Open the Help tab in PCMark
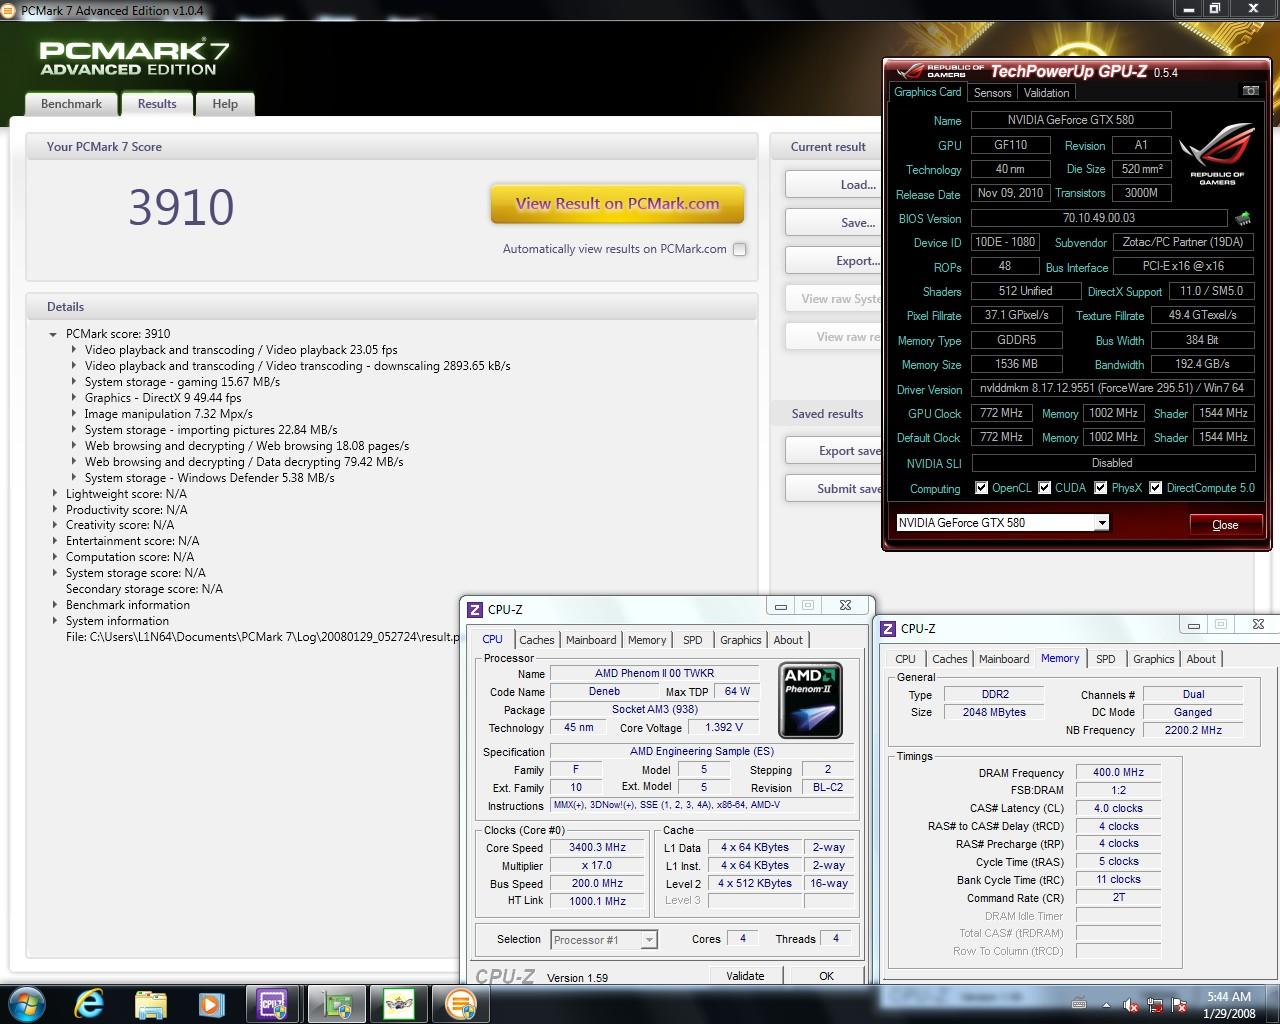The height and width of the screenshot is (1024, 1280). [225, 104]
